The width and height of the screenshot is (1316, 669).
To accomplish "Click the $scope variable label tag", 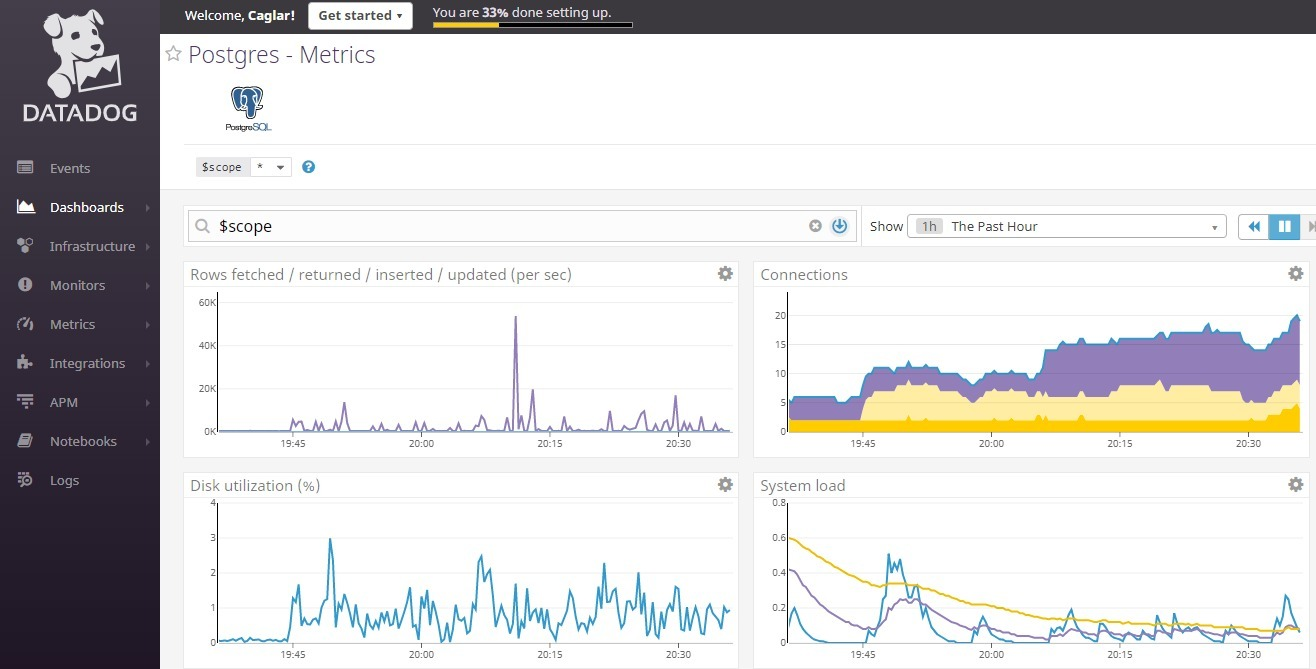I will (222, 167).
